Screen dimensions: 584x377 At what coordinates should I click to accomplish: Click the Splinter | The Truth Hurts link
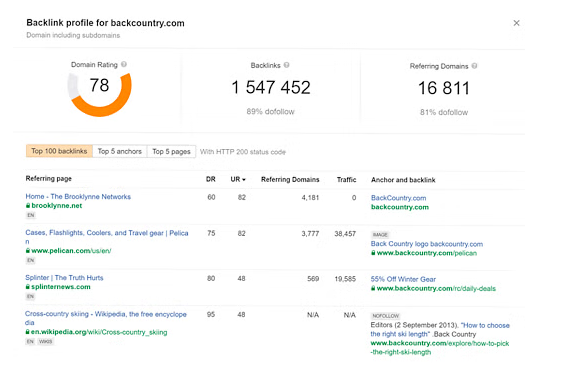pyautogui.click(x=64, y=278)
